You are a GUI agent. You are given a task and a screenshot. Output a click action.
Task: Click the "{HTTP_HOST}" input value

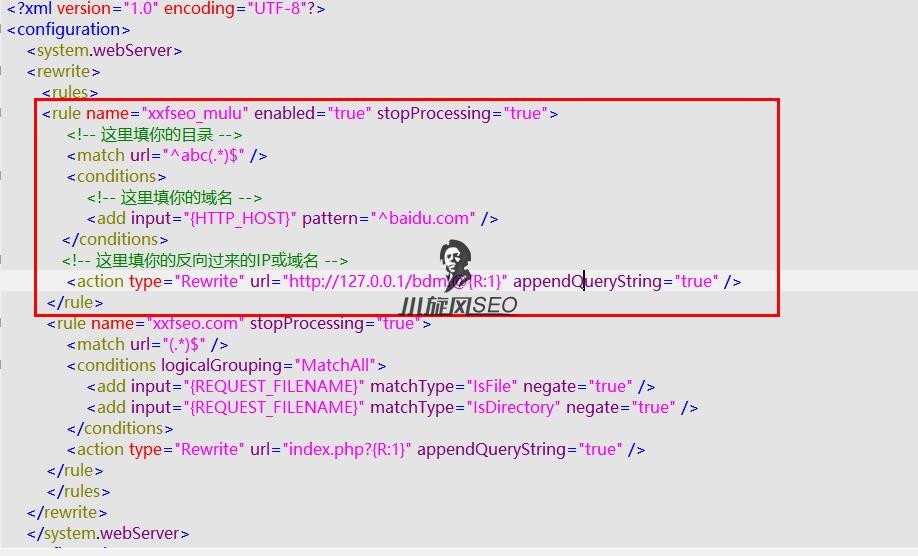(240, 219)
